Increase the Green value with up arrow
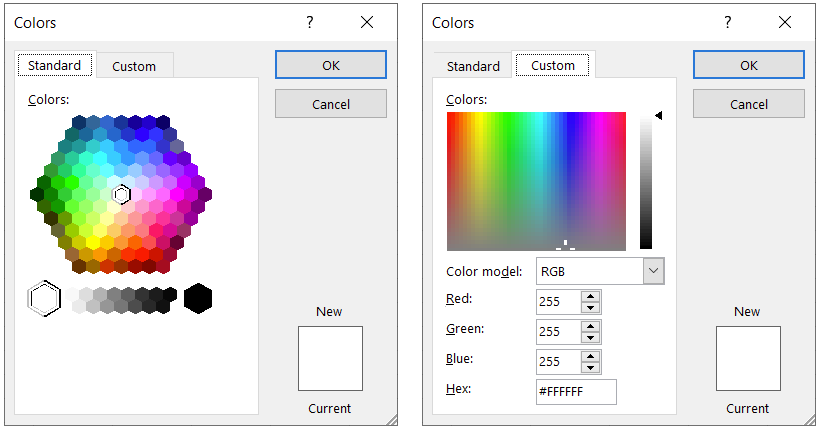This screenshot has width=820, height=429. point(591,326)
